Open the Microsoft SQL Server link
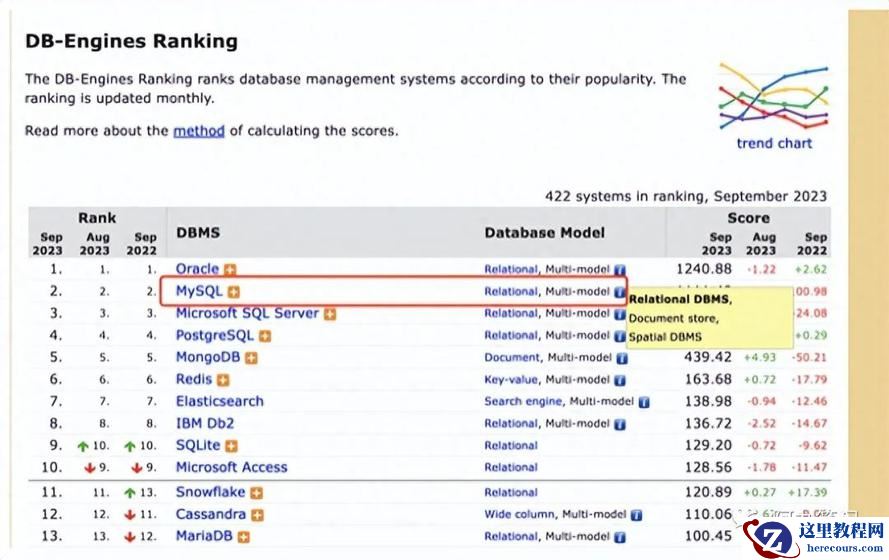The width and height of the screenshot is (889, 560). tap(247, 313)
